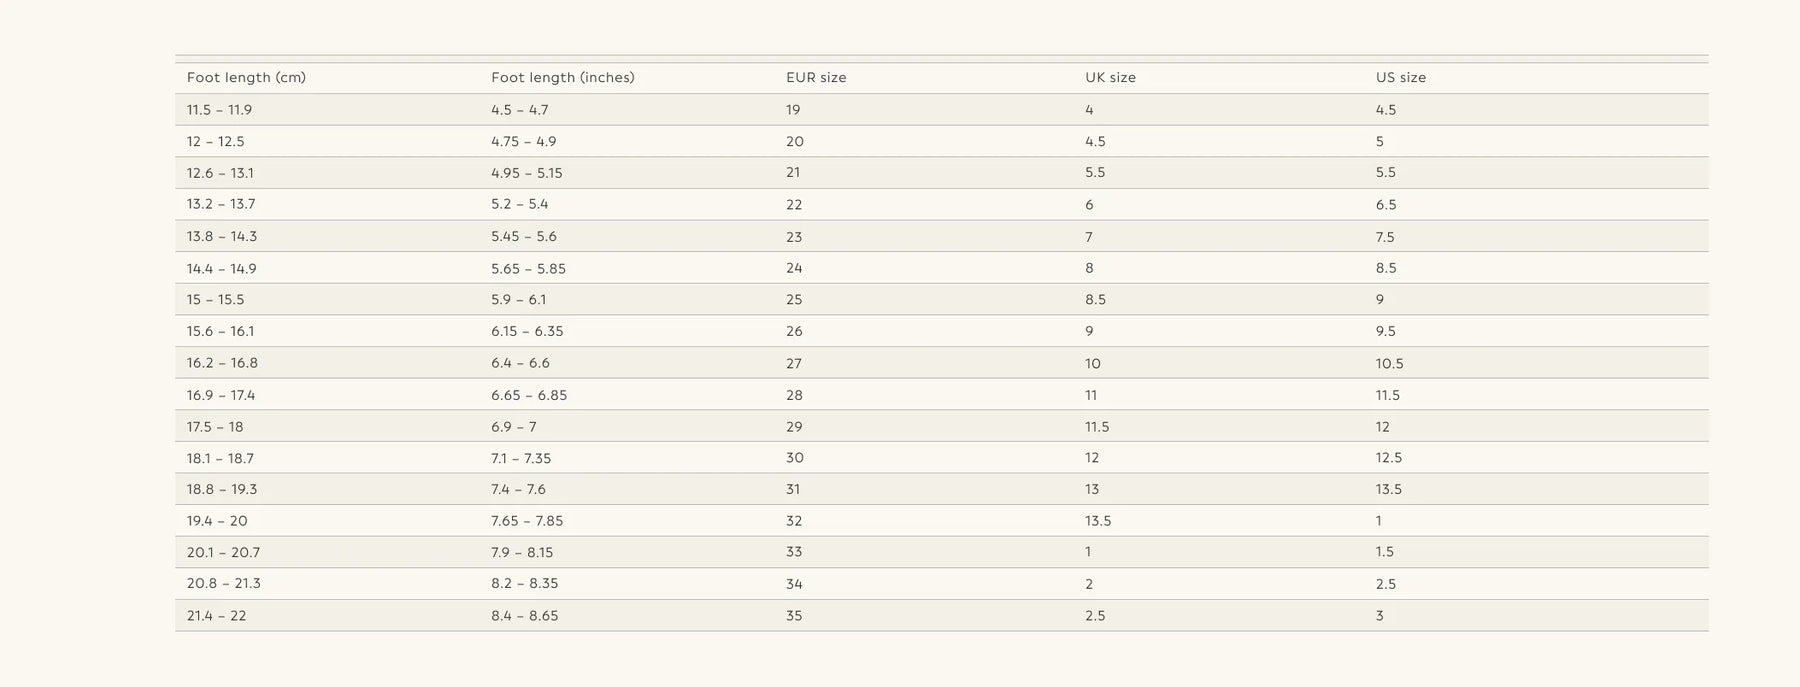Click the US size column header
The width and height of the screenshot is (1800, 687).
[x=1400, y=78]
